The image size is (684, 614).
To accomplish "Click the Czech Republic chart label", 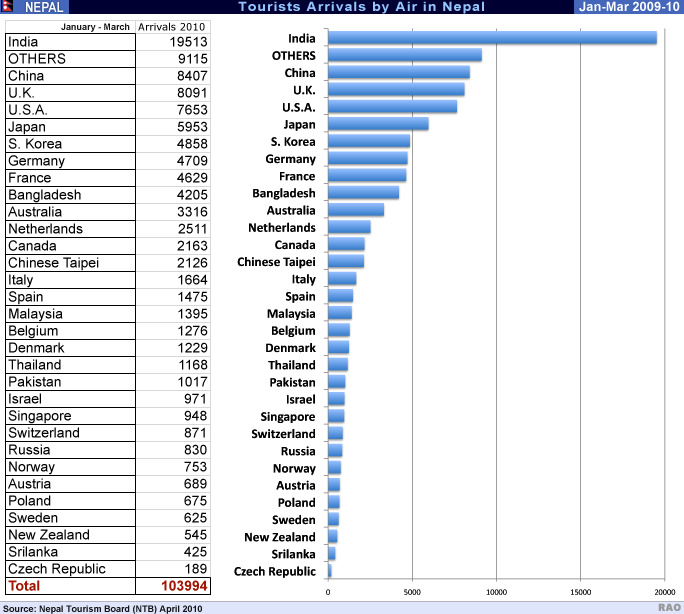I will pyautogui.click(x=274, y=571).
